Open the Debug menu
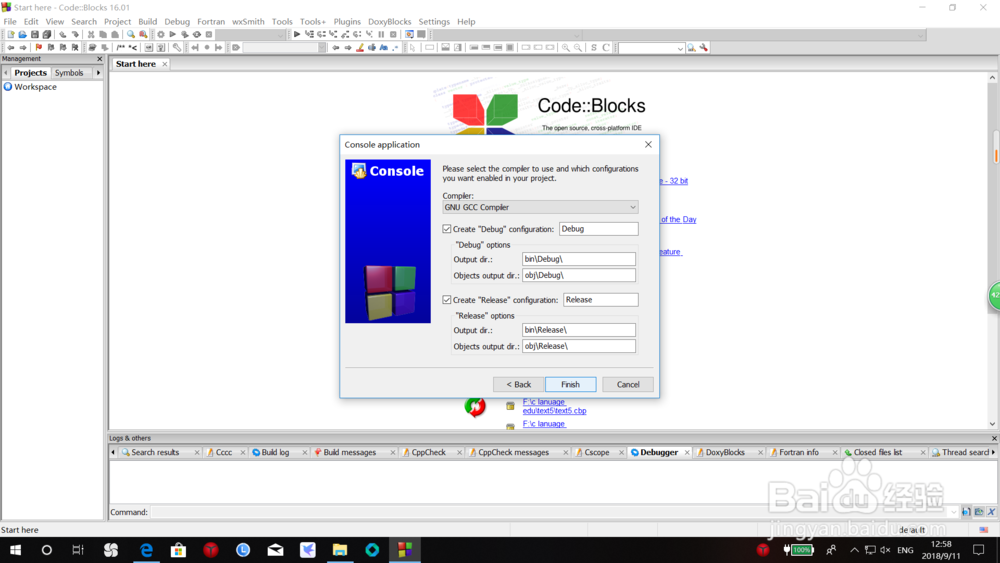The height and width of the screenshot is (563, 1000). (x=177, y=22)
